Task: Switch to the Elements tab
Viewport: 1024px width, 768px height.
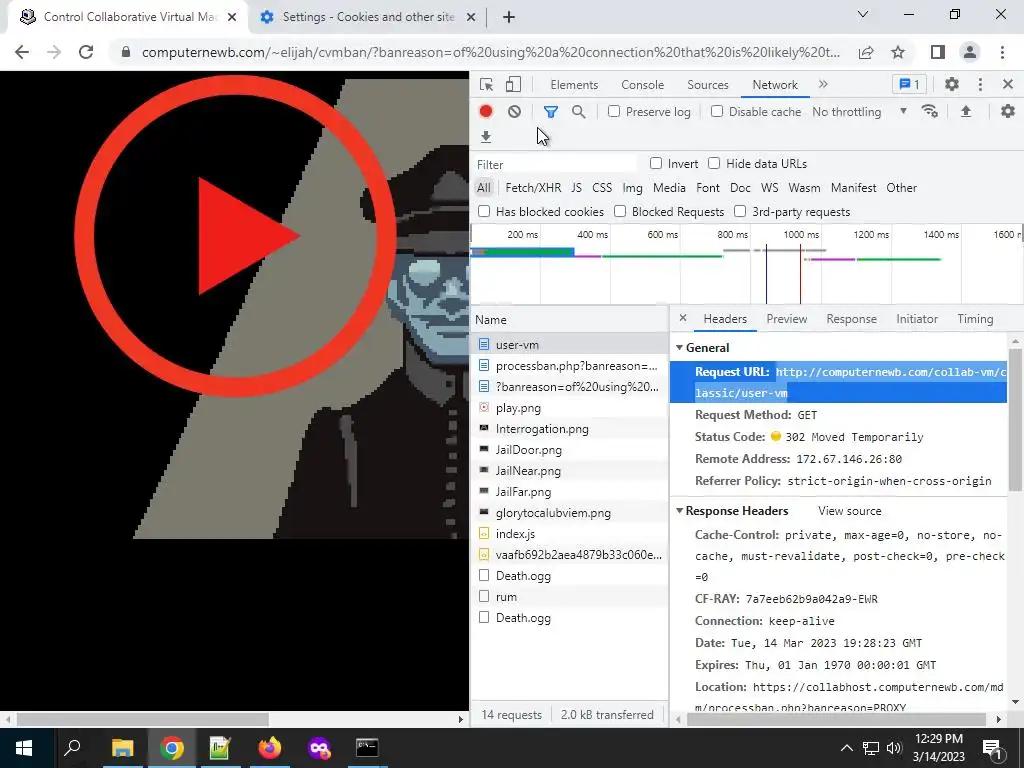Action: pos(574,85)
